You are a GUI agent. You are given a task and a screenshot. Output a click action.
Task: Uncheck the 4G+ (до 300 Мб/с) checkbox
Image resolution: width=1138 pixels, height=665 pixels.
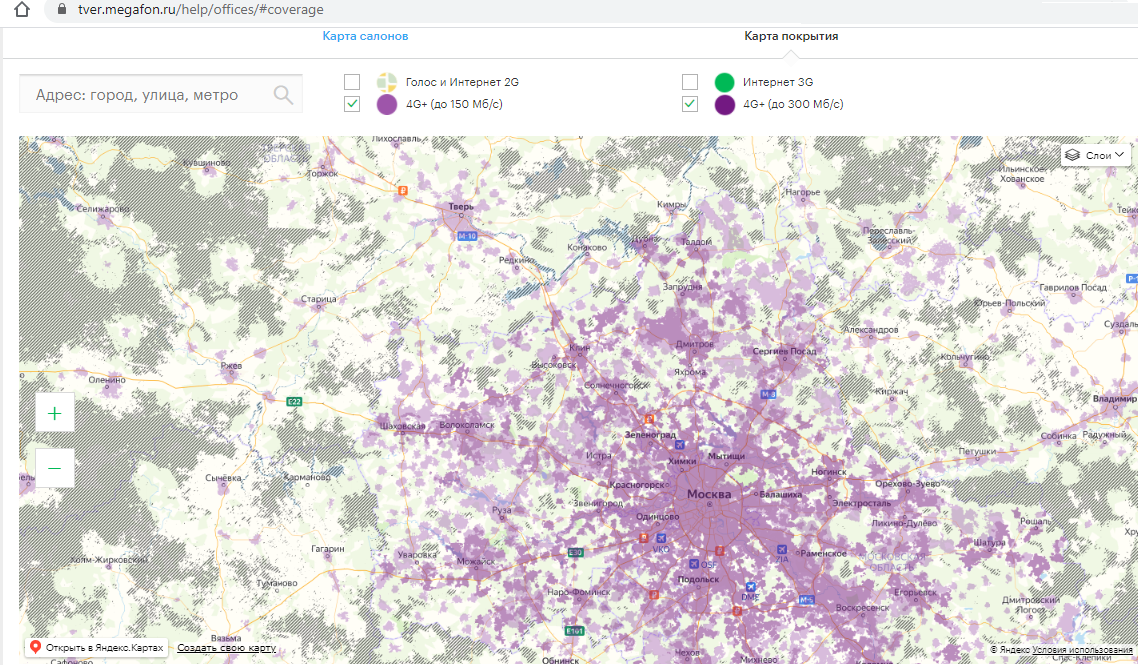(690, 104)
